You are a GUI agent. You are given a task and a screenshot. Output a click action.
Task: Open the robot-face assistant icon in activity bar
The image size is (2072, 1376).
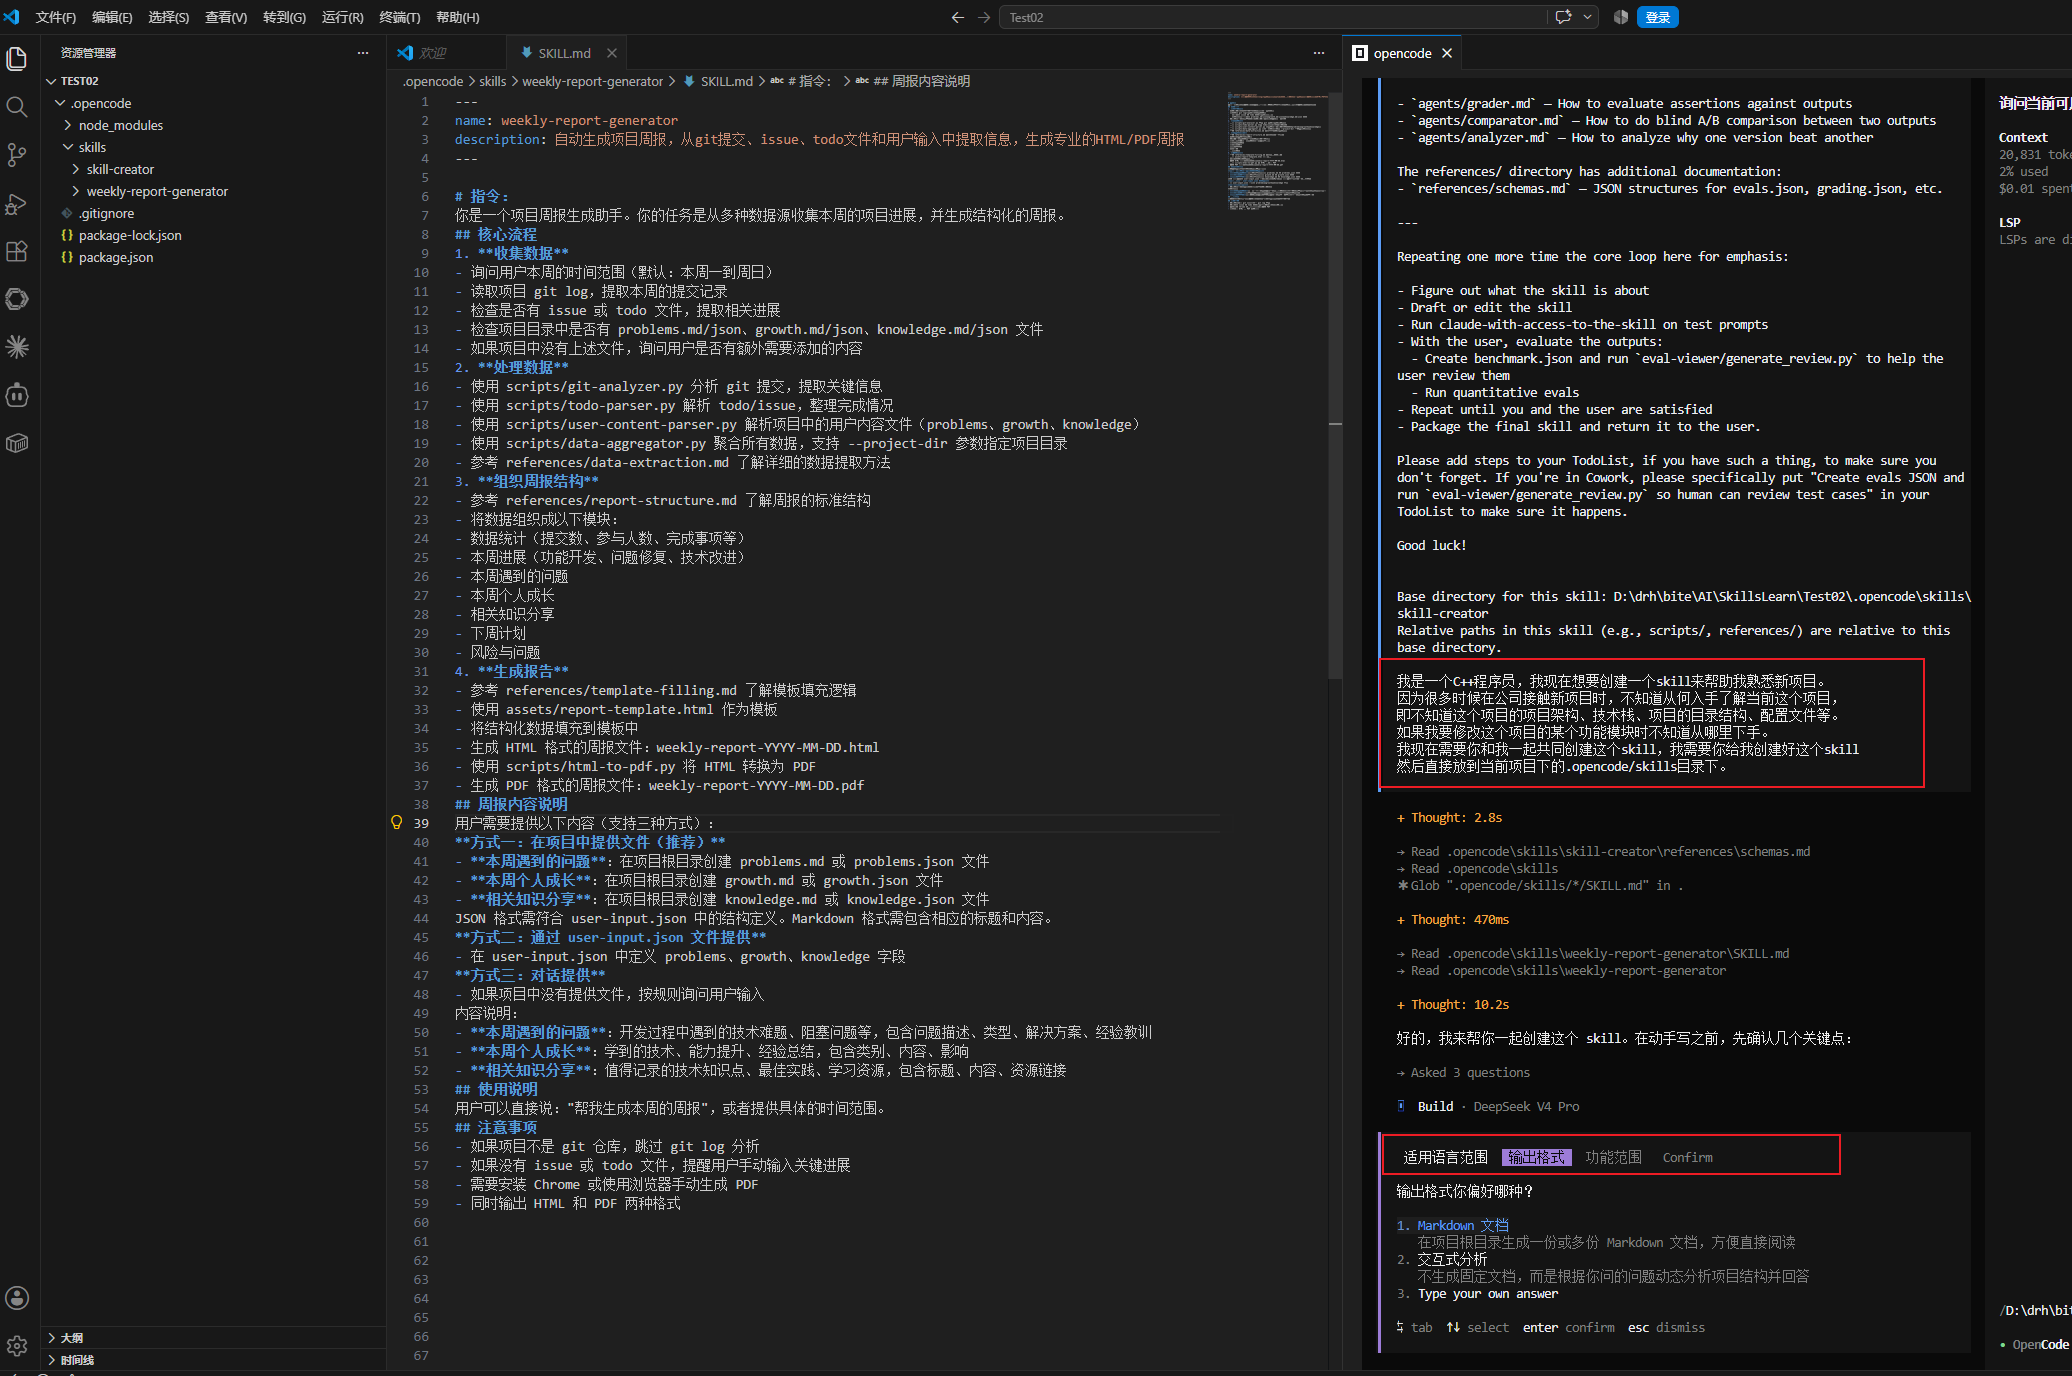click(17, 395)
